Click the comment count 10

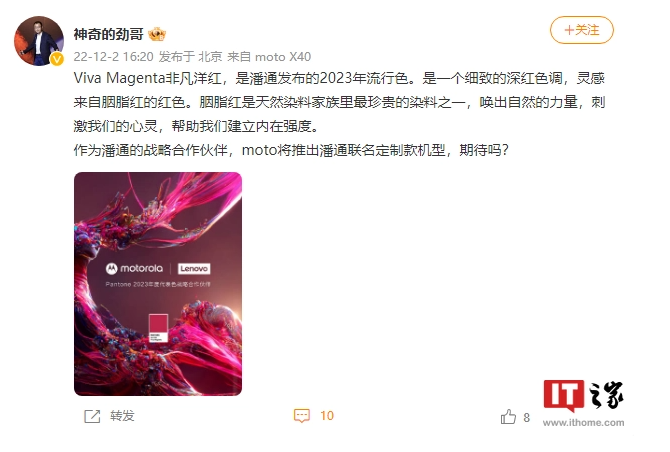pos(327,416)
